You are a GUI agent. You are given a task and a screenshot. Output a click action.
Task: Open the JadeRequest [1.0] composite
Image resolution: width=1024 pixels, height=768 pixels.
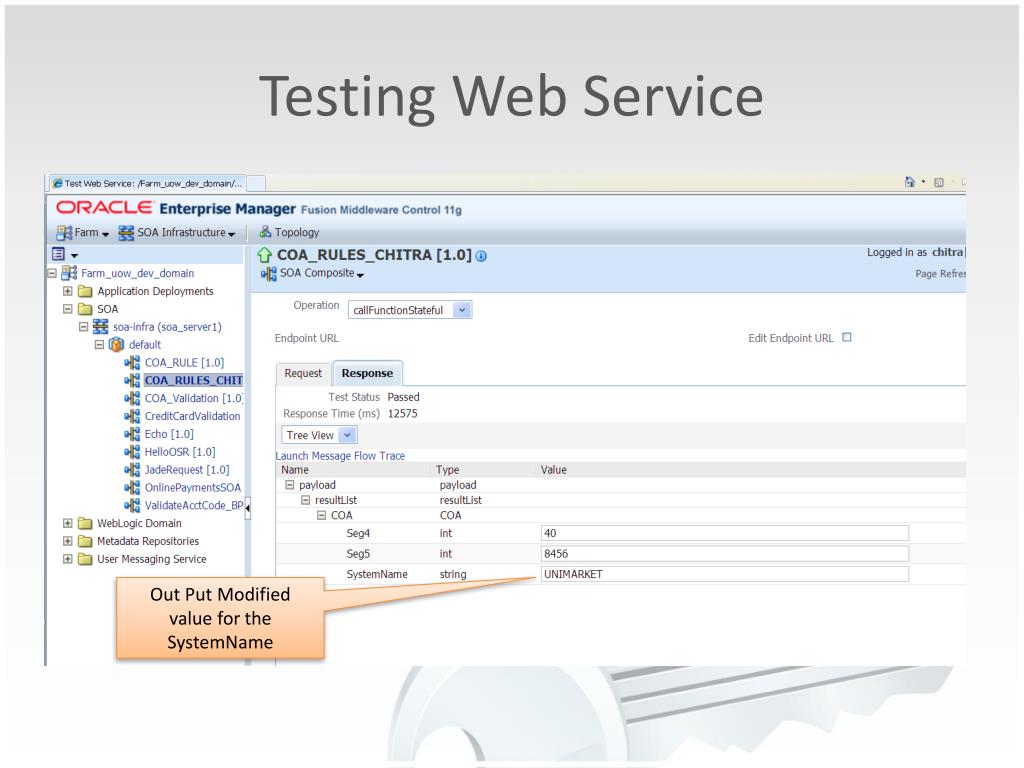(x=187, y=470)
